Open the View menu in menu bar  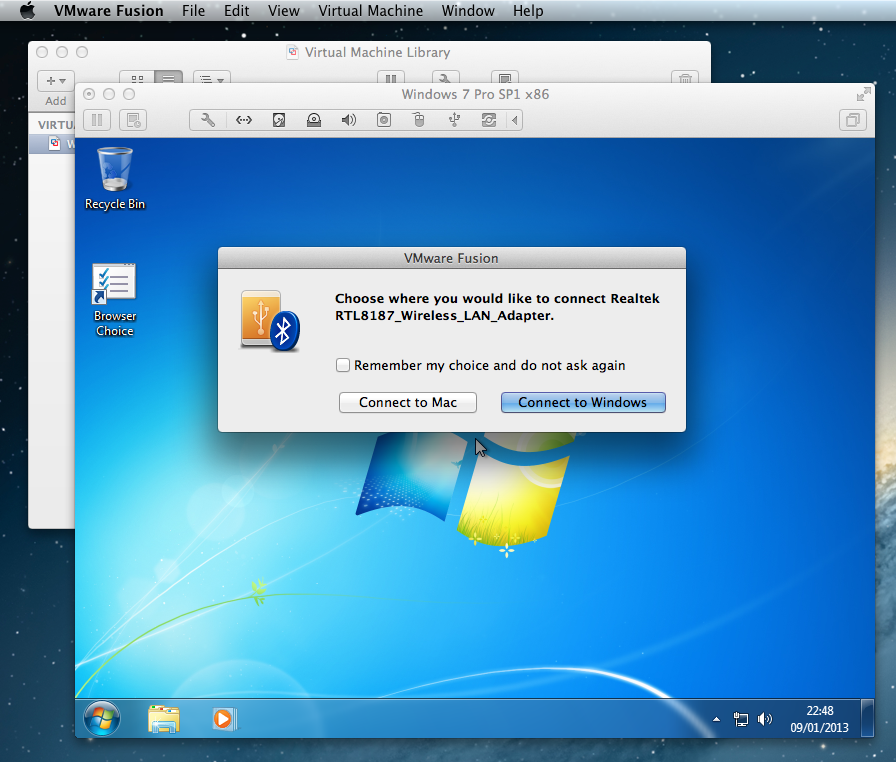click(284, 11)
